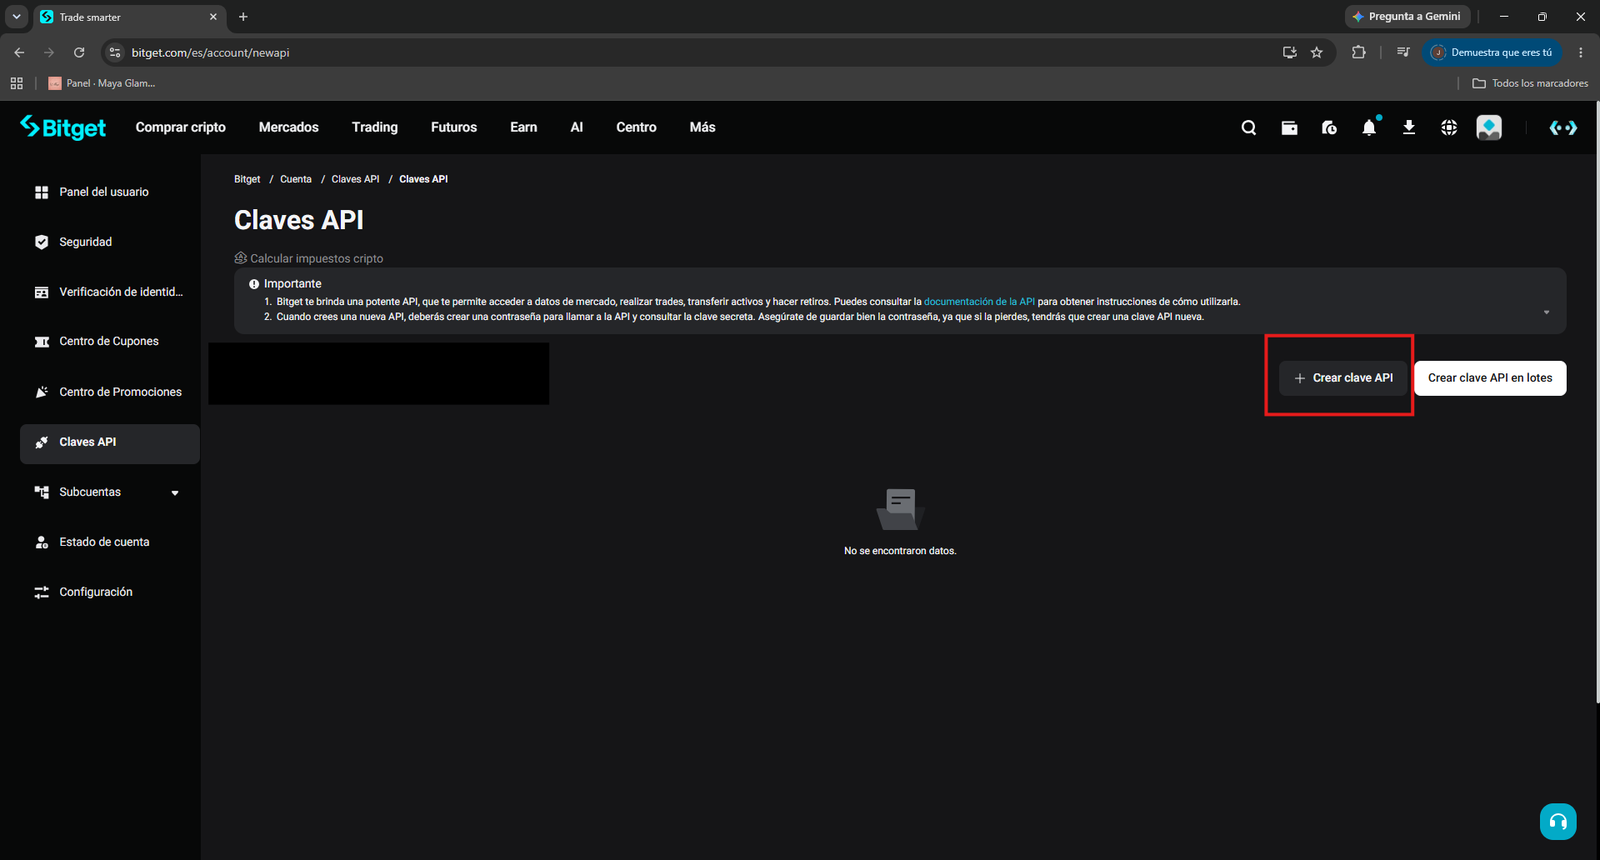
Task: Click Pregunta a Gemini button
Action: point(1406,17)
